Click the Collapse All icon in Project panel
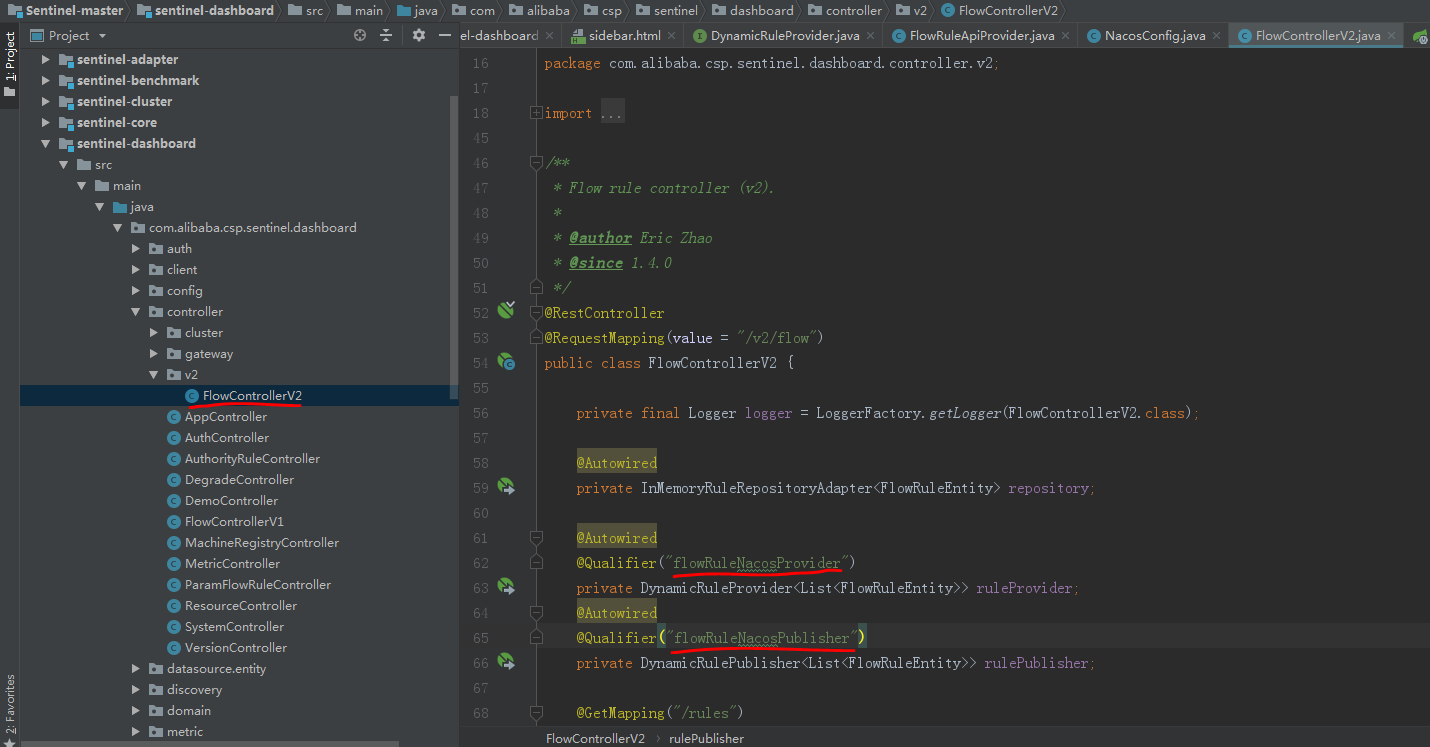 [x=387, y=35]
